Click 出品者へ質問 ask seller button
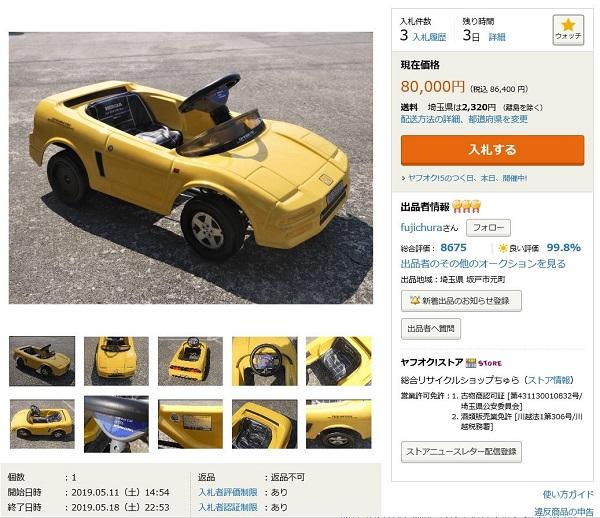Screen dimensions: 600x518 pos(431,329)
